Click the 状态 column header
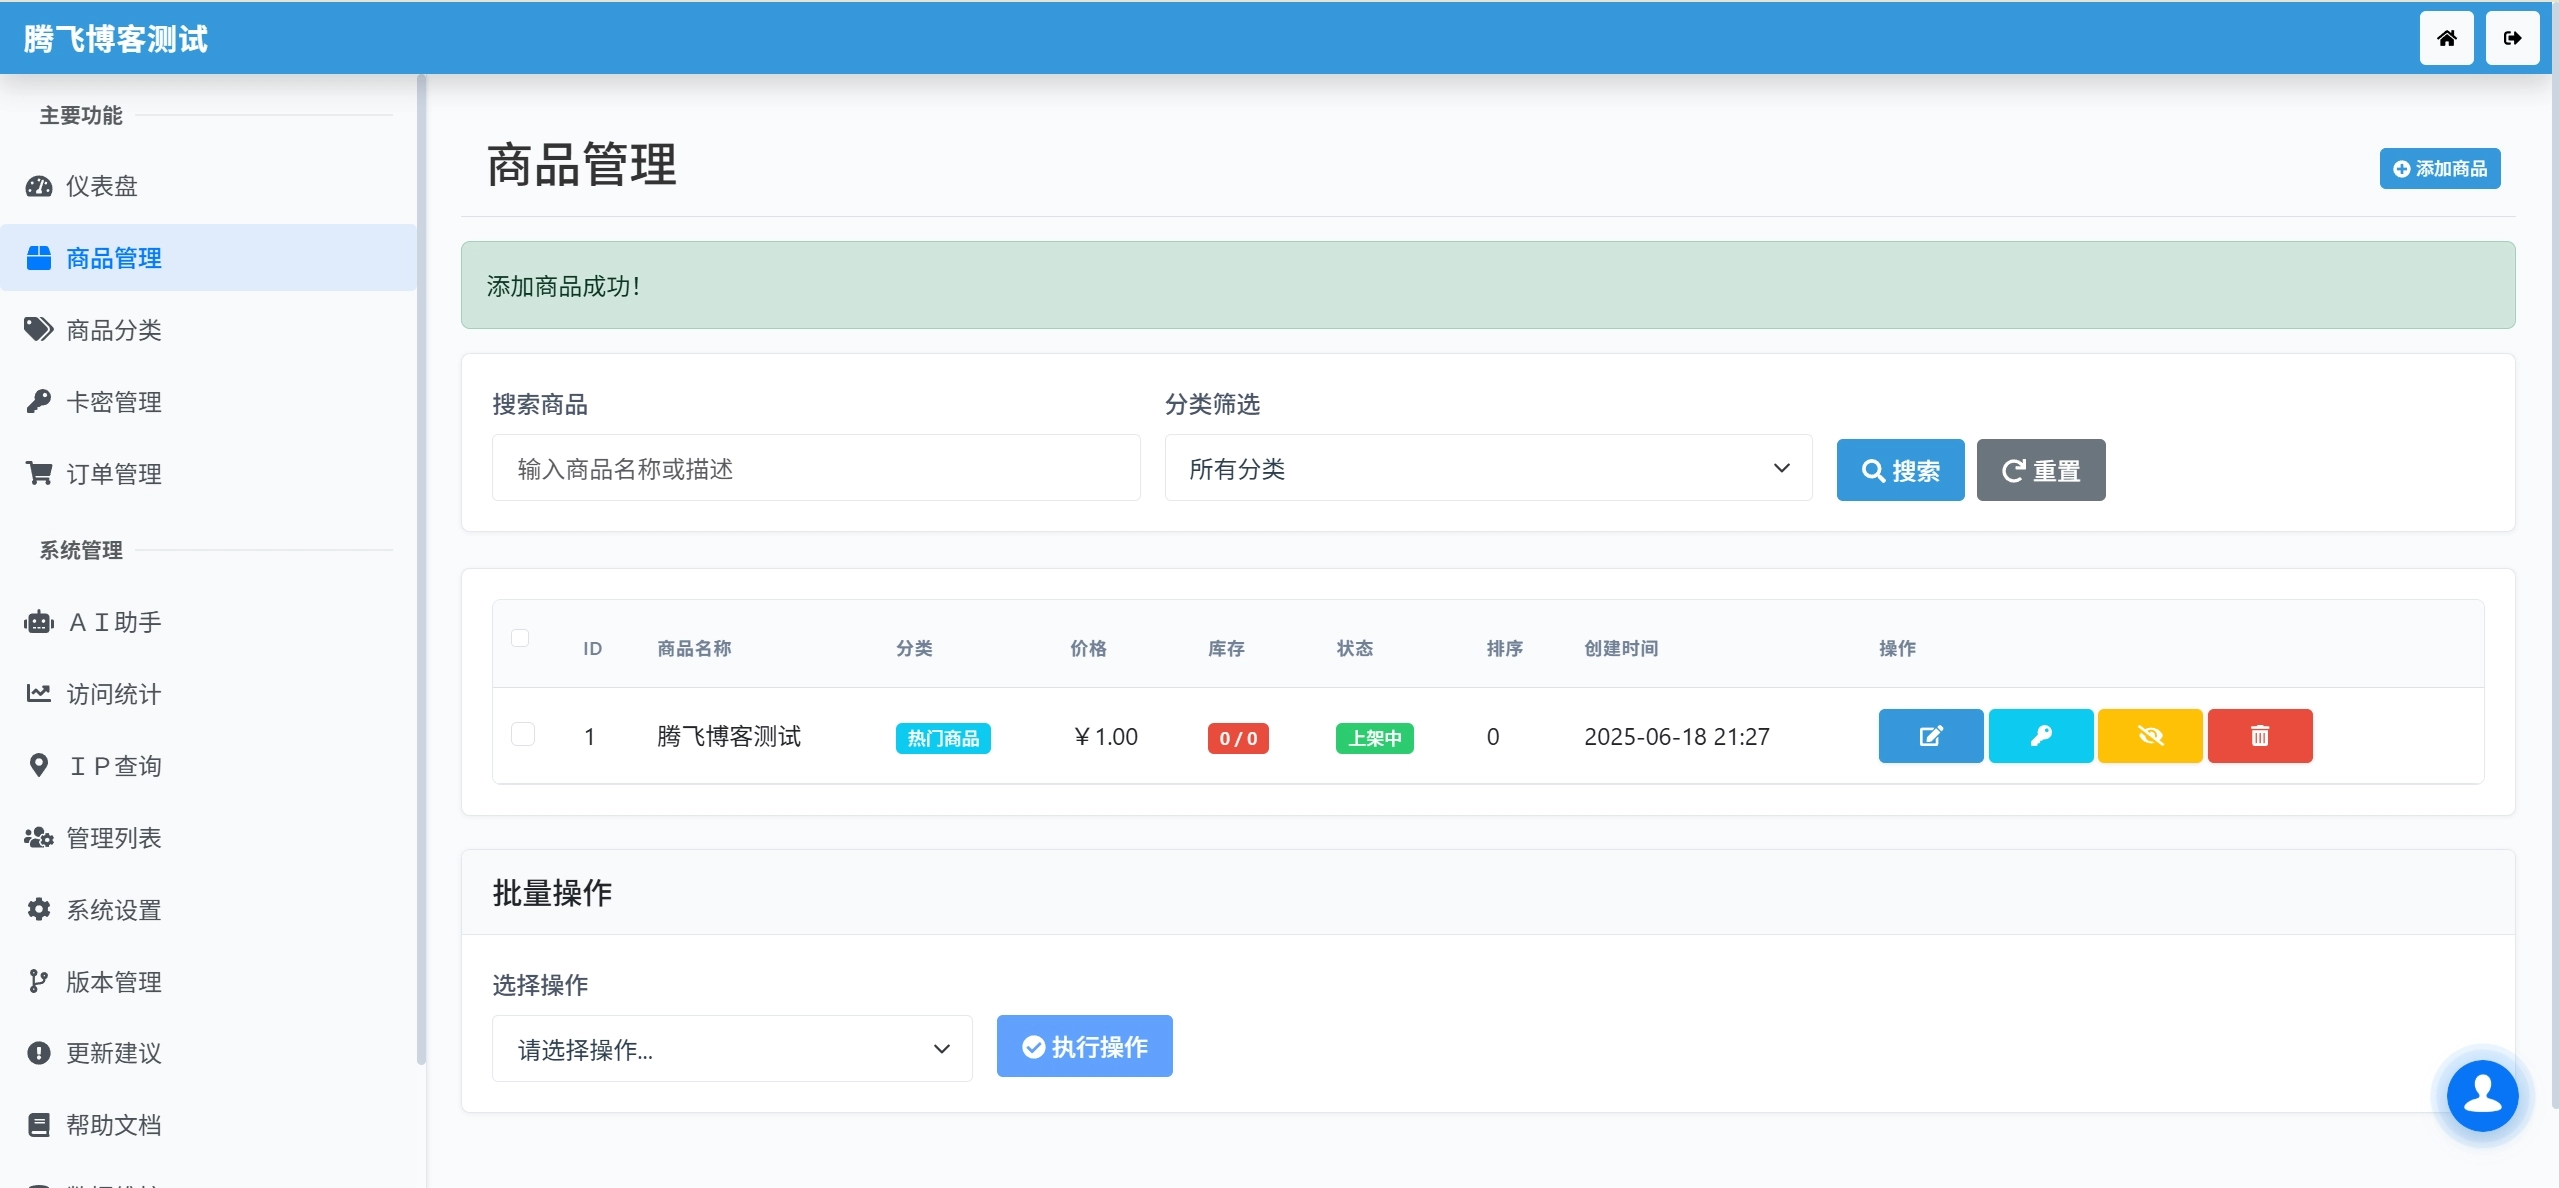This screenshot has height=1188, width=2559. [1355, 648]
